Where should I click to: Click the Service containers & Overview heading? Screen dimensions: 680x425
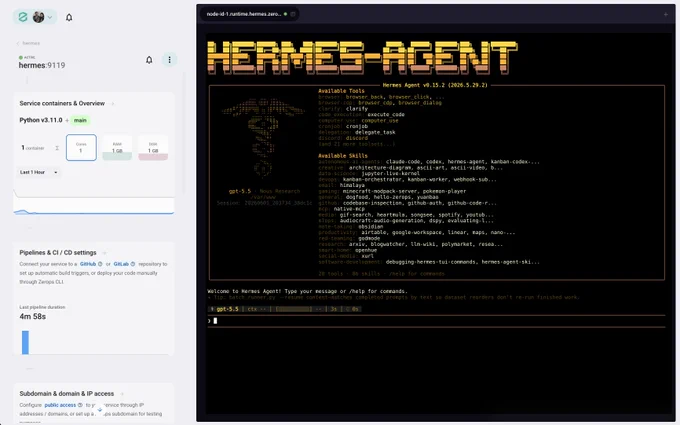click(62, 103)
